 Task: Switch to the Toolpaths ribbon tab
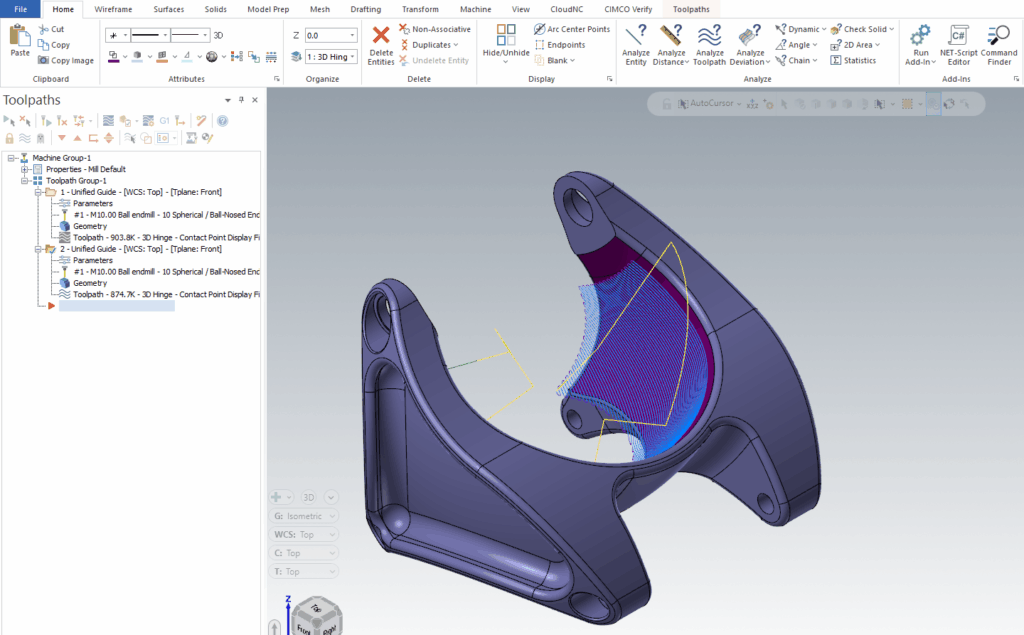pos(693,8)
